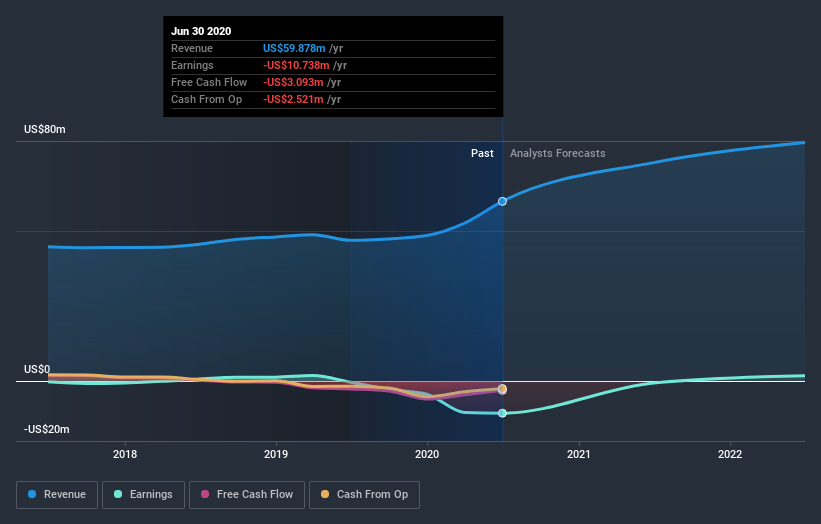Click the -US$20m y-axis label
The image size is (821, 524).
47,429
